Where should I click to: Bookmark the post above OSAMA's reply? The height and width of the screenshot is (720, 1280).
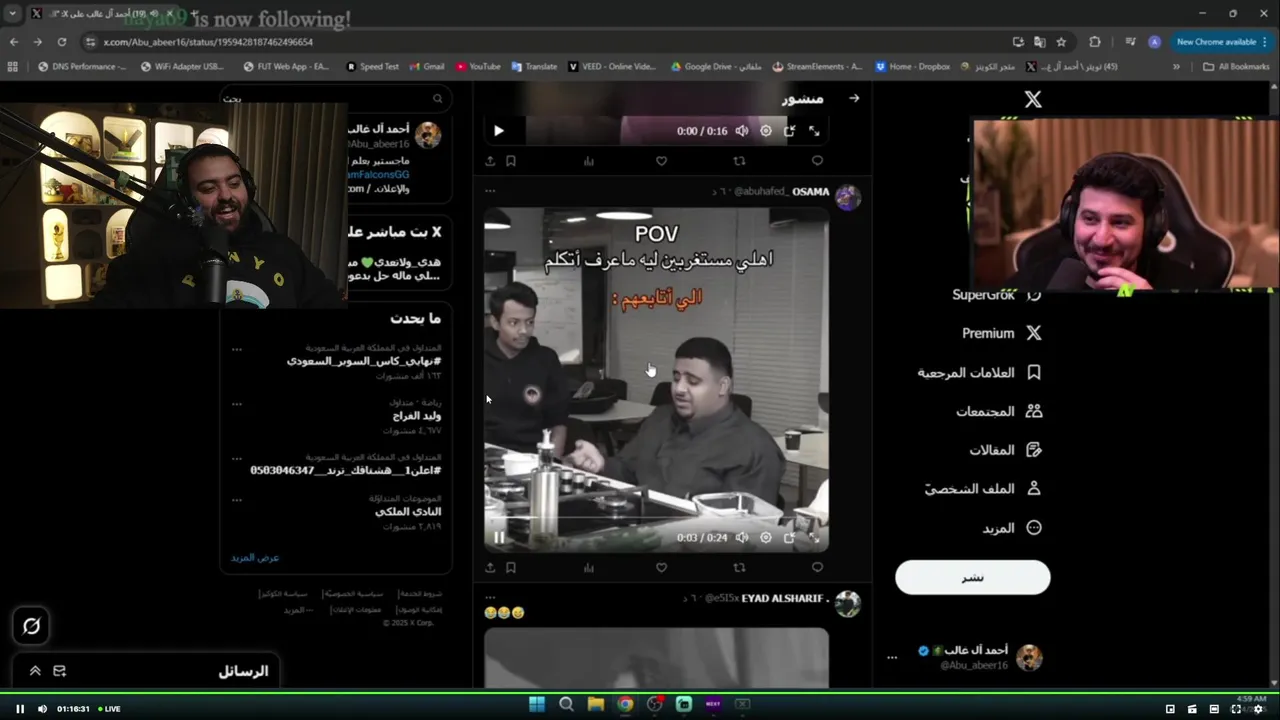tap(511, 160)
